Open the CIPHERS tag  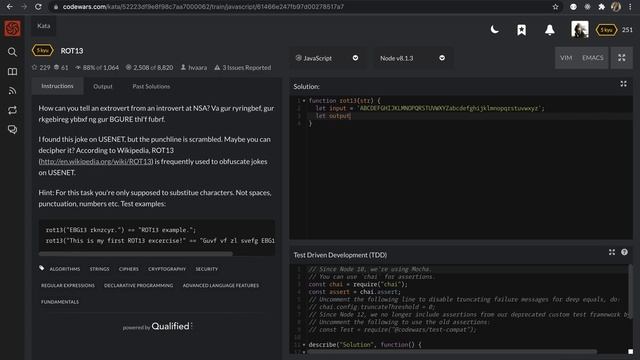tap(129, 269)
